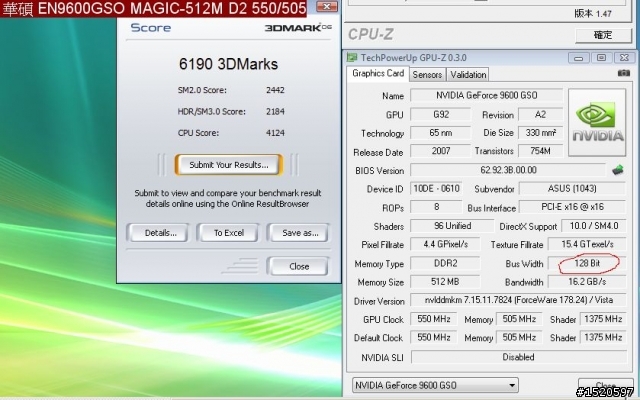Click the Bus Width value 128 Bit
Viewport: 640px width, 400px height.
pos(587,263)
